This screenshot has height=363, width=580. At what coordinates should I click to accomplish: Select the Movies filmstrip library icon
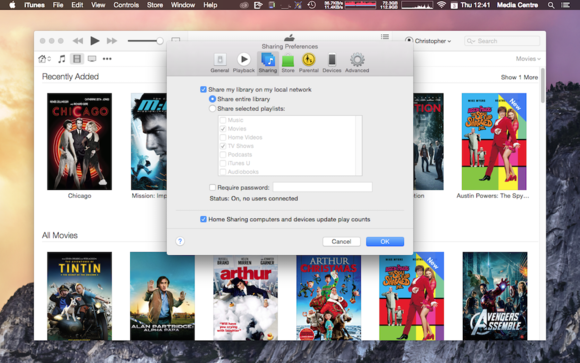77,59
